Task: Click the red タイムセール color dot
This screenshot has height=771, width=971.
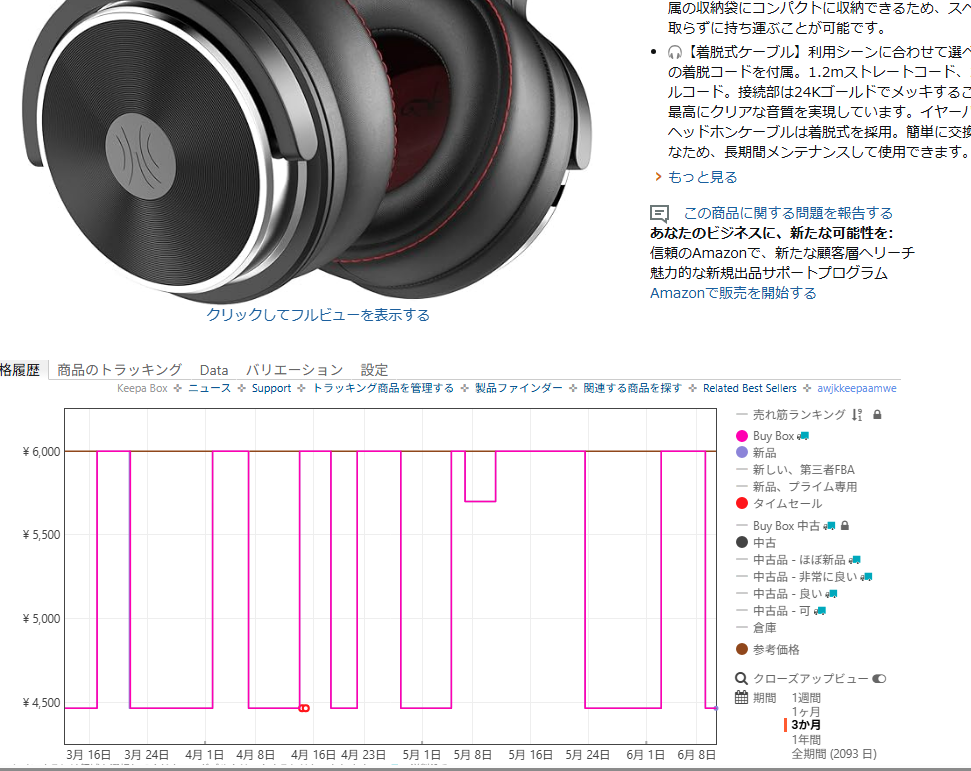Action: 742,503
